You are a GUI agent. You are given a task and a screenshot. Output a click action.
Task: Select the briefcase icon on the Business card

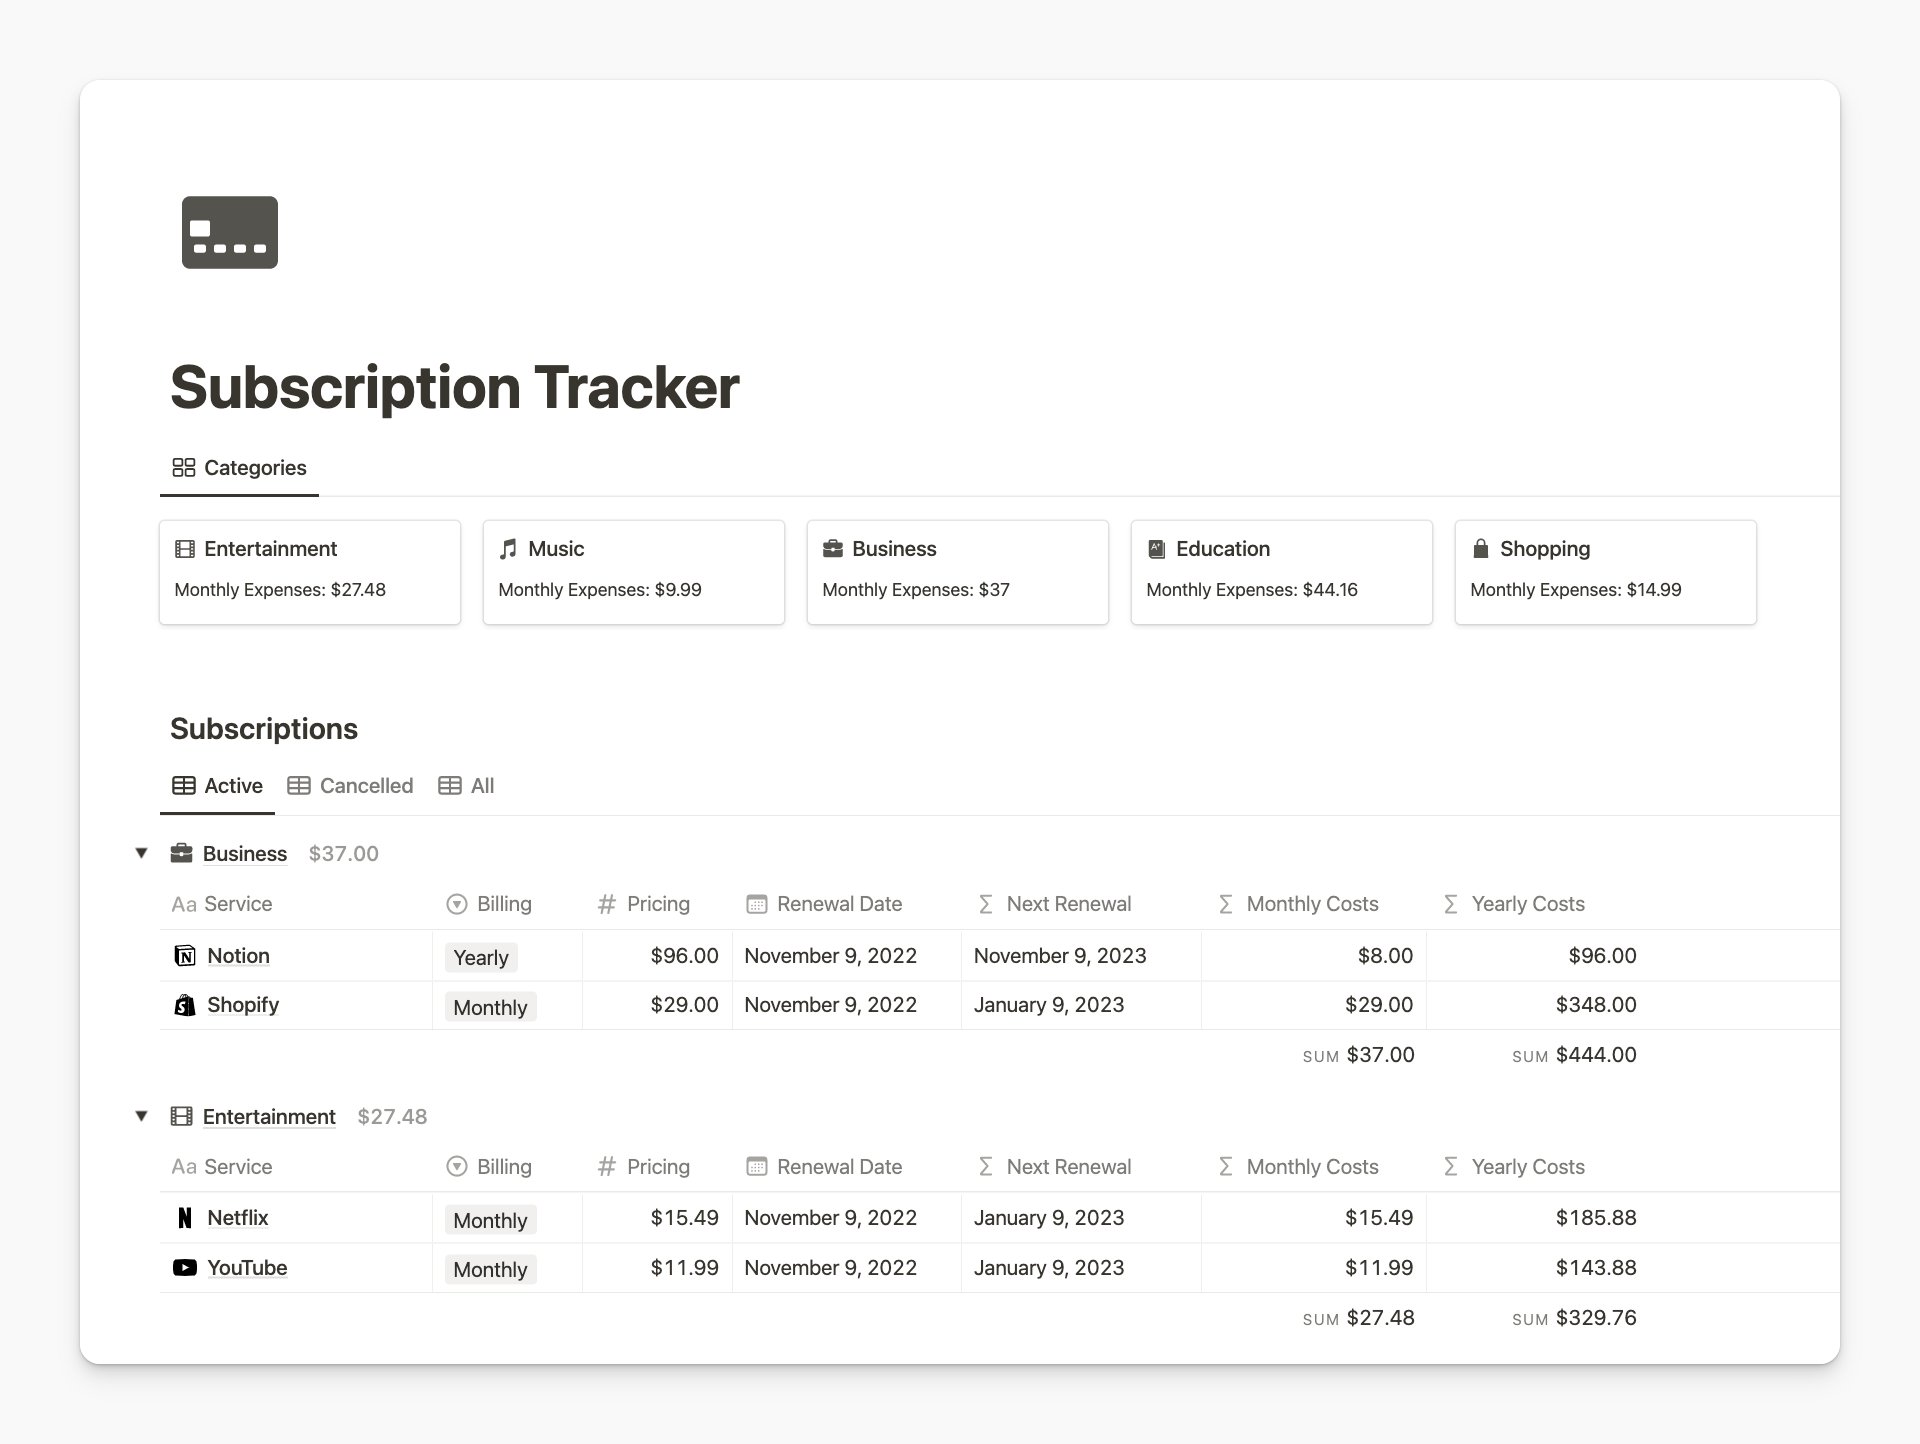coord(832,548)
